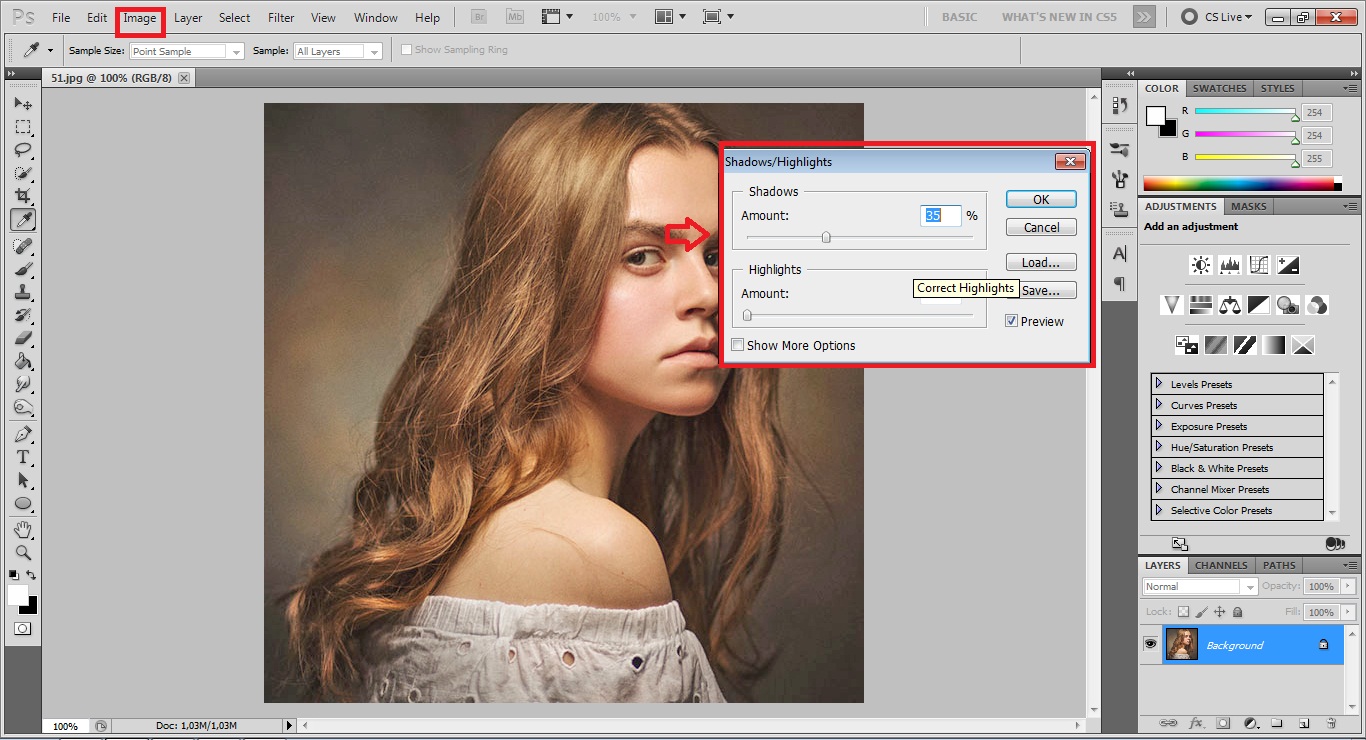The height and width of the screenshot is (740, 1366).
Task: Select the Horizontal Type tool
Action: 22,457
